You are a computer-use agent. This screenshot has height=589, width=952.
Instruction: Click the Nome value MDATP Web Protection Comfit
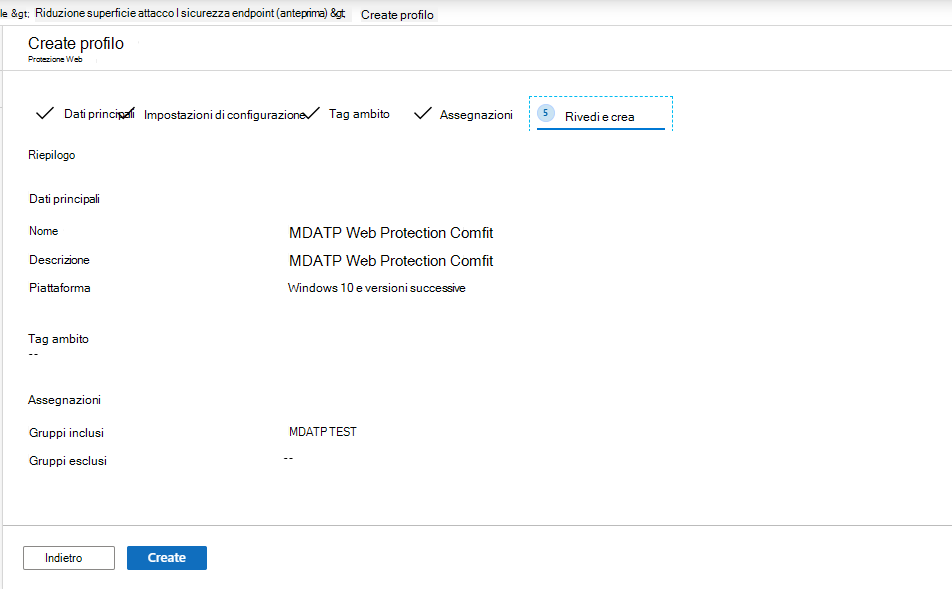coord(391,233)
